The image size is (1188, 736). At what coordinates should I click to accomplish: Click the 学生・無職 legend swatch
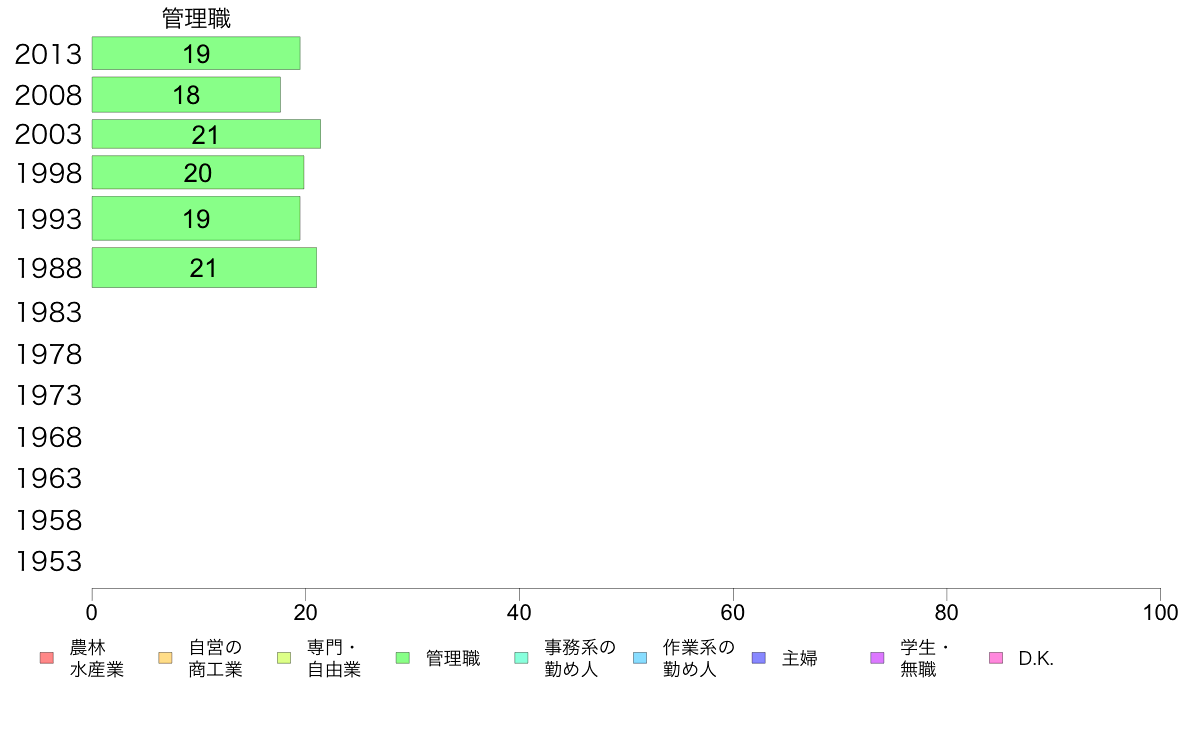[x=877, y=658]
